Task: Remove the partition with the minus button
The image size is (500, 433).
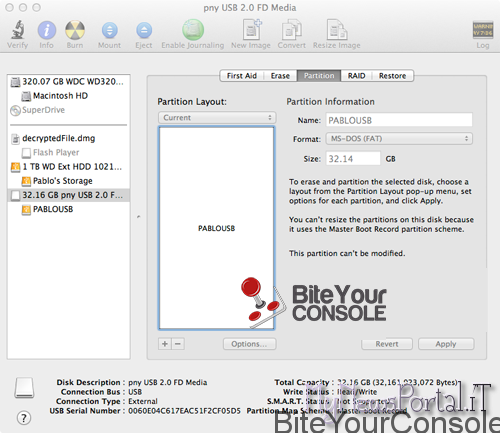Action: point(178,344)
